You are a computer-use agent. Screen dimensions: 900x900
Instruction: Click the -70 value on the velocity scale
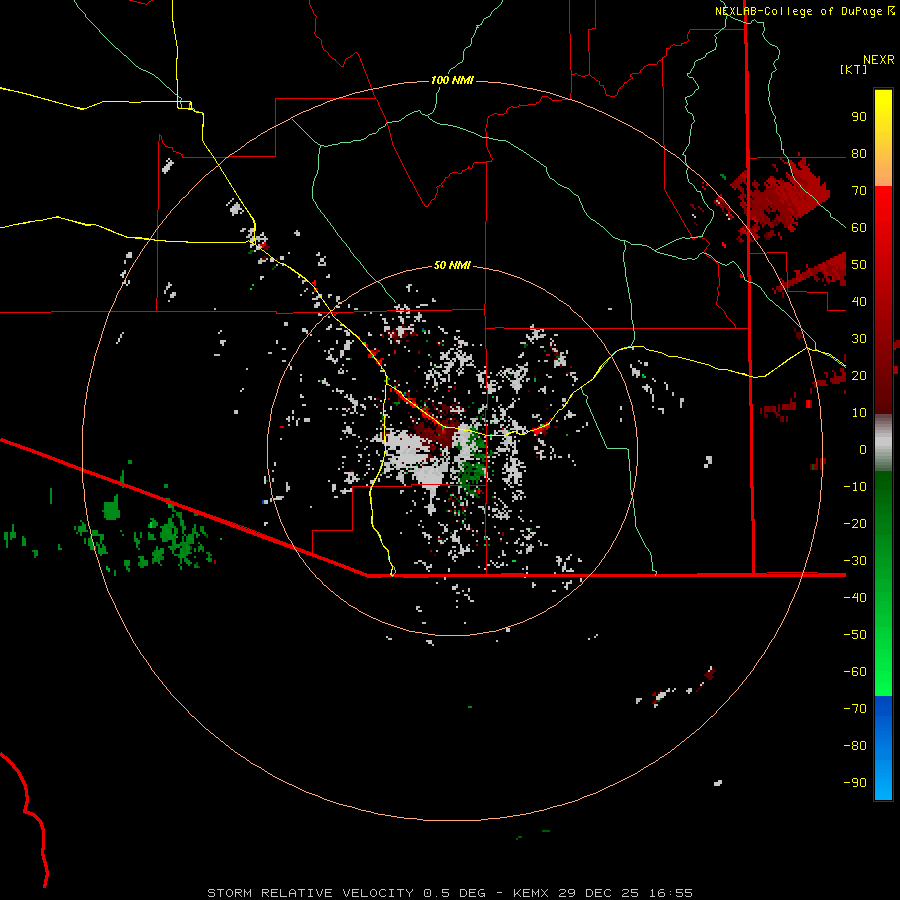click(x=855, y=709)
